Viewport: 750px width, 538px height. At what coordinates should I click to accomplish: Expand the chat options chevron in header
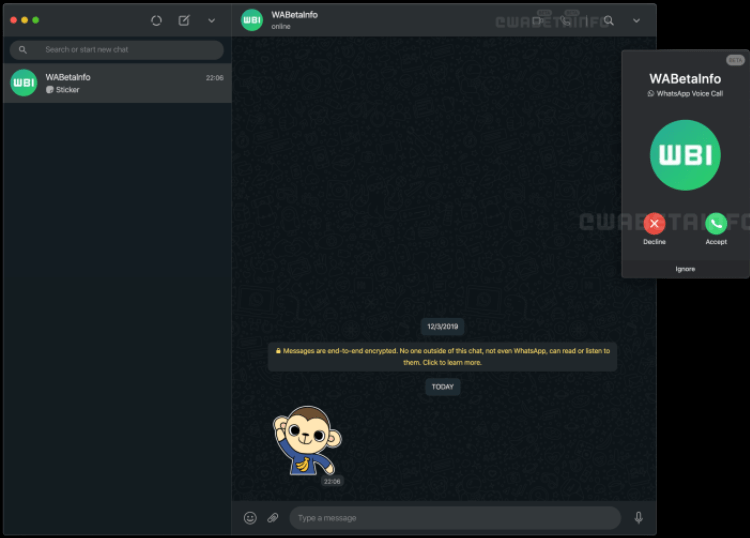pyautogui.click(x=636, y=20)
